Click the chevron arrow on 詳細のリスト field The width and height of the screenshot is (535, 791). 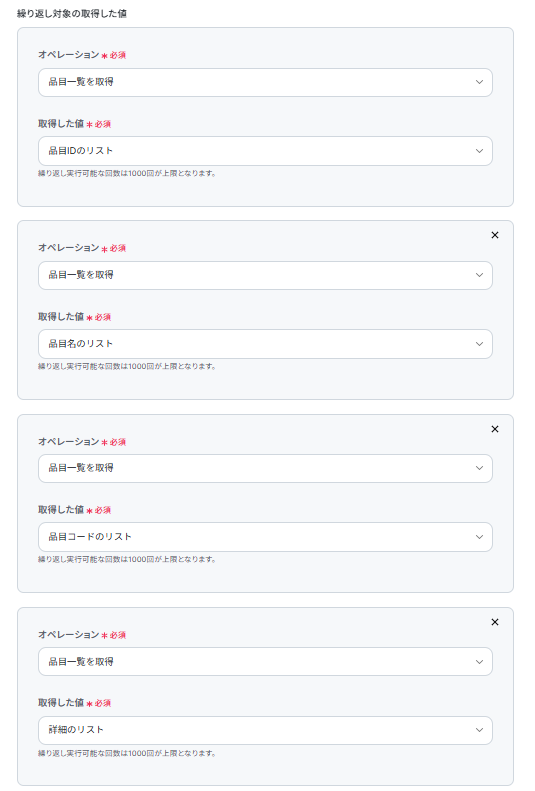point(480,730)
